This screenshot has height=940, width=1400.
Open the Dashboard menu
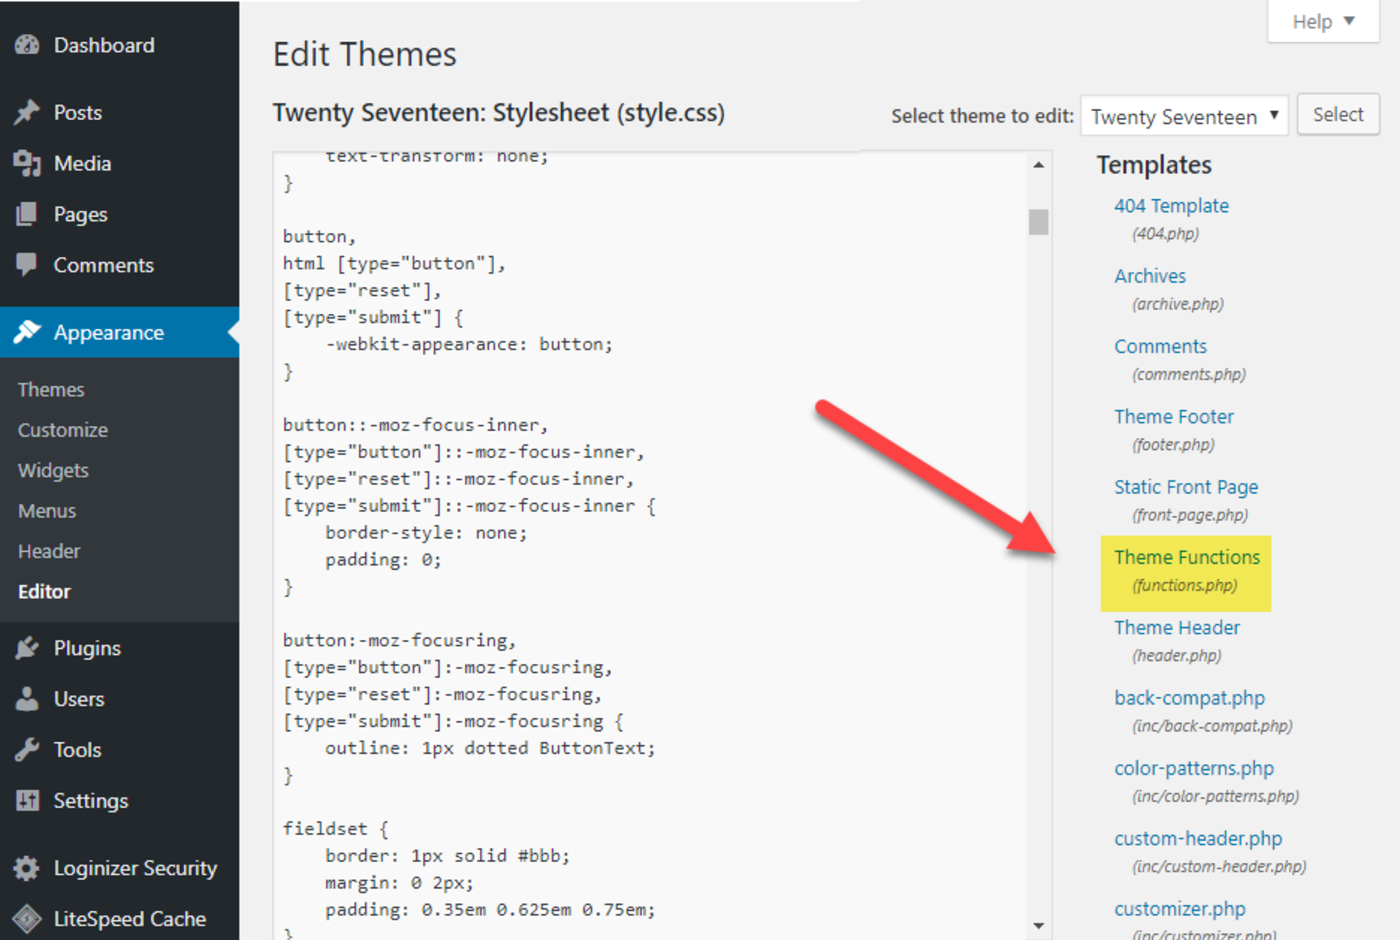(x=104, y=45)
